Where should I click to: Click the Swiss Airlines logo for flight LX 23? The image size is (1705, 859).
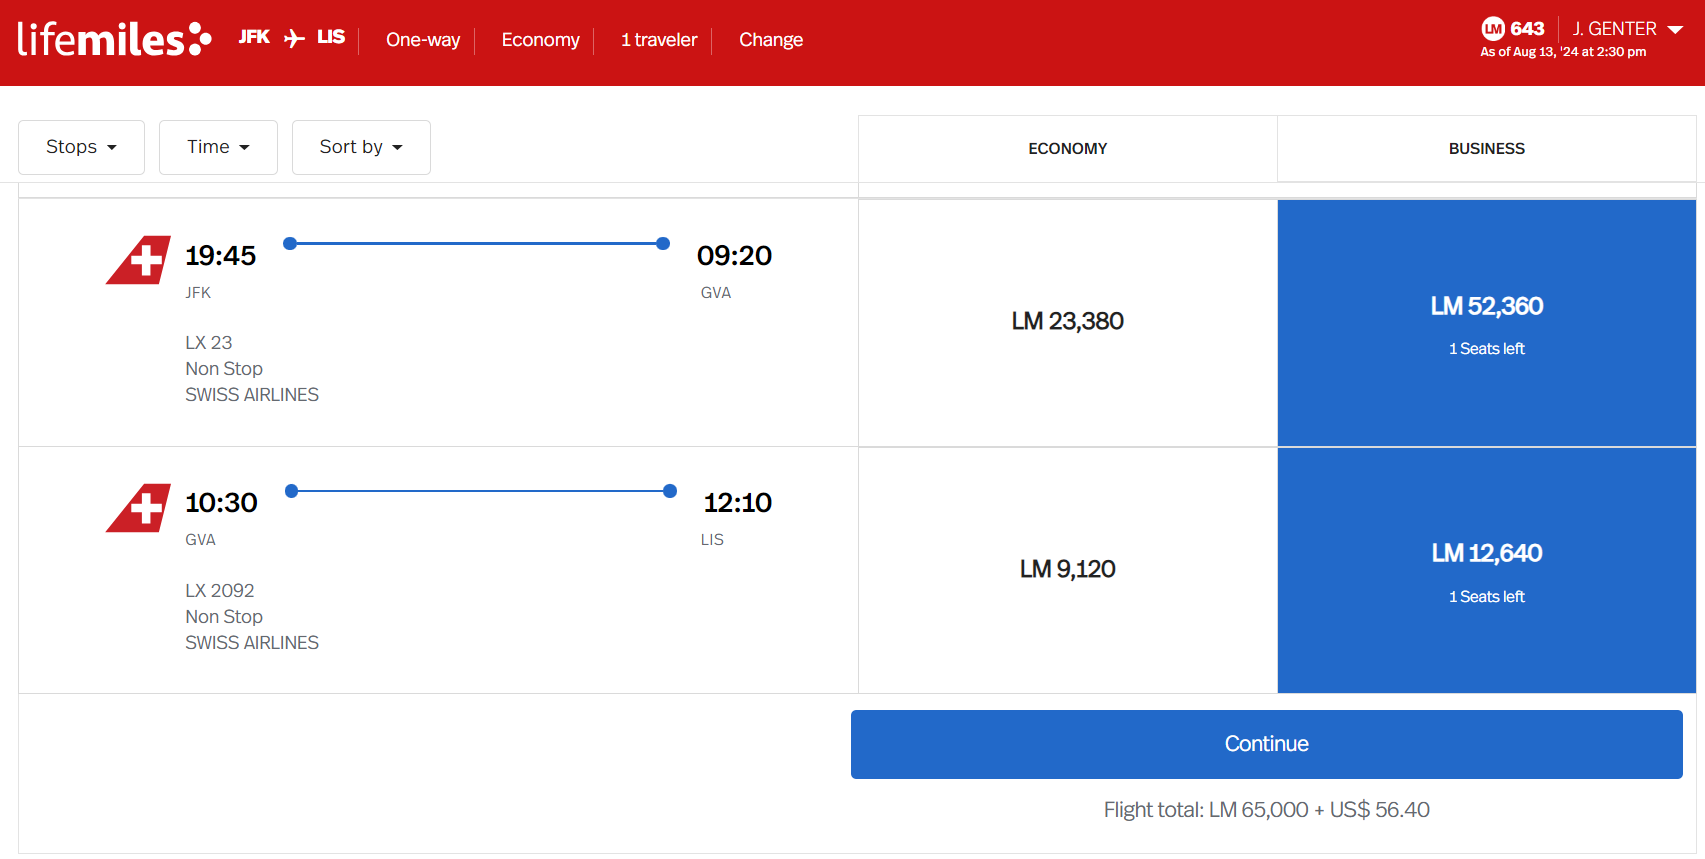(x=138, y=260)
